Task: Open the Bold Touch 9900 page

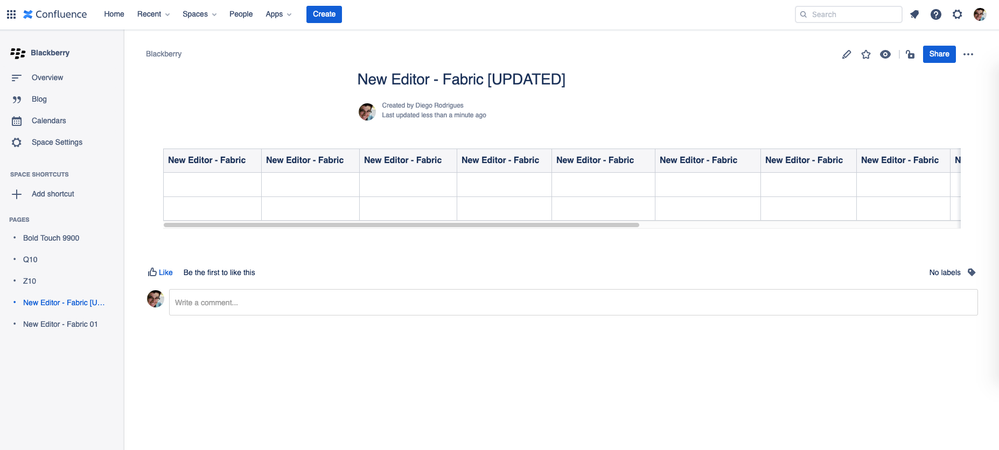Action: pyautogui.click(x=51, y=238)
